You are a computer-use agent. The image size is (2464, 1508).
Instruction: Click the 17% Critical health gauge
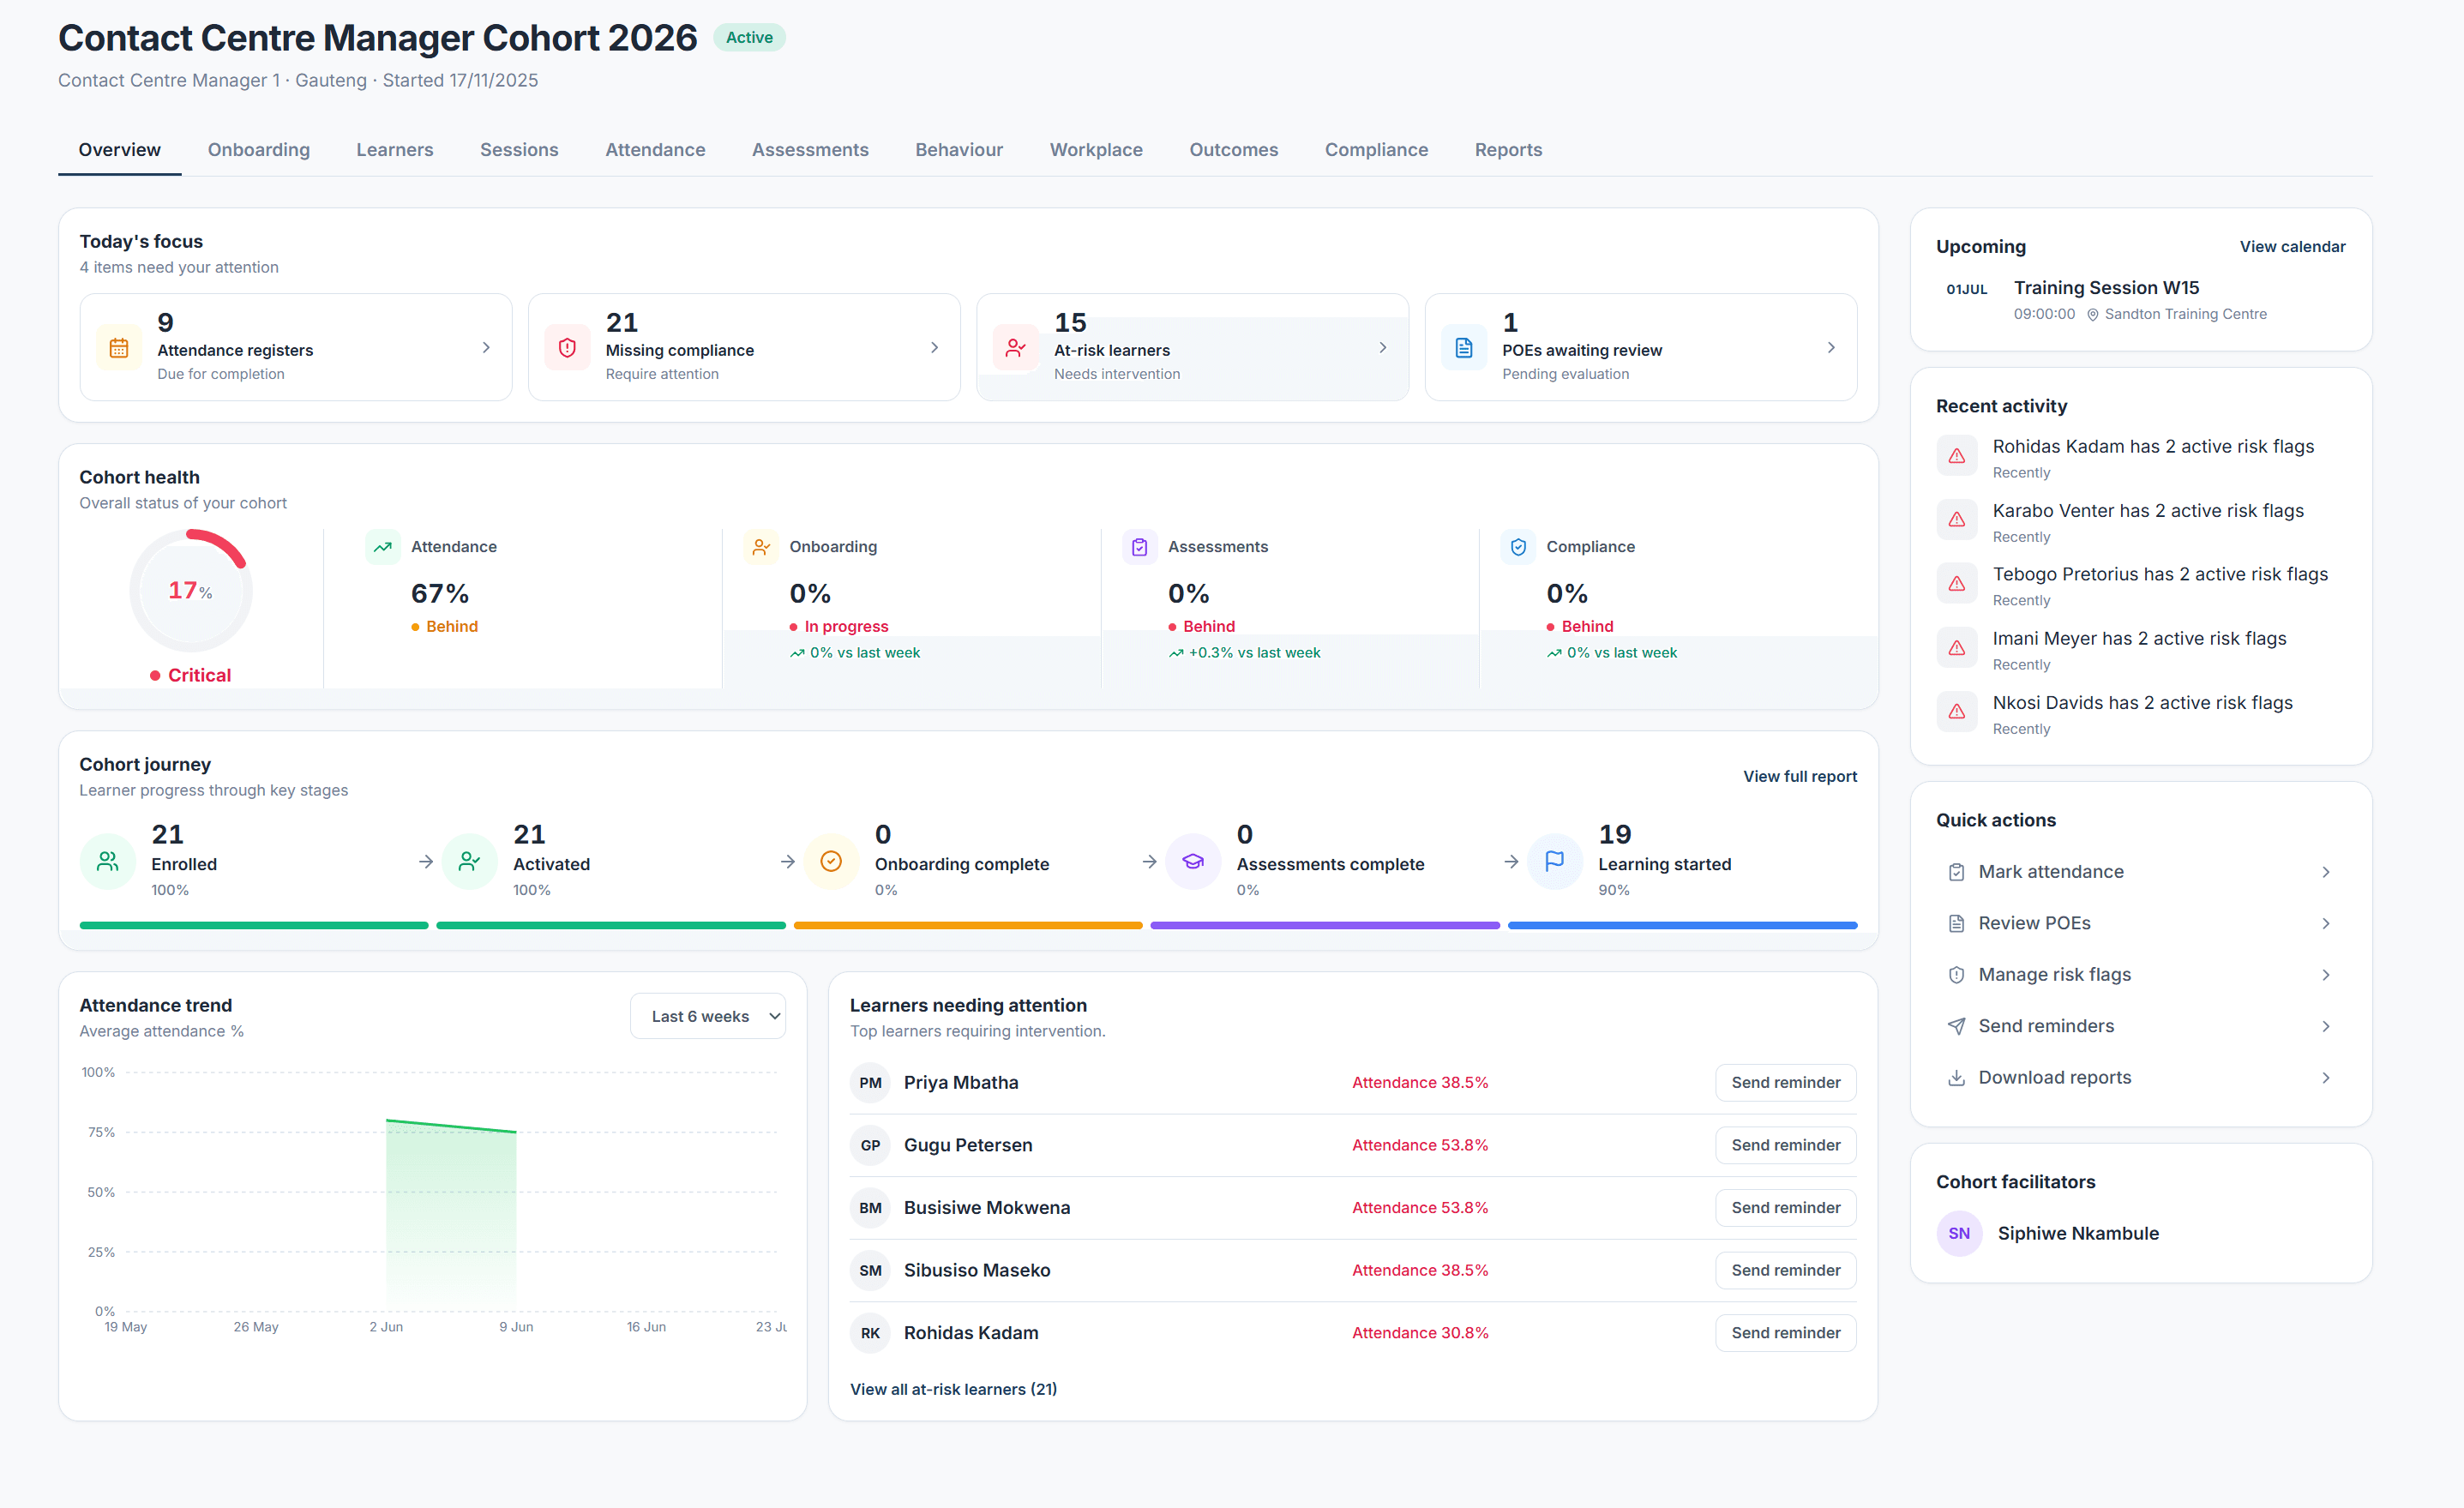click(191, 591)
